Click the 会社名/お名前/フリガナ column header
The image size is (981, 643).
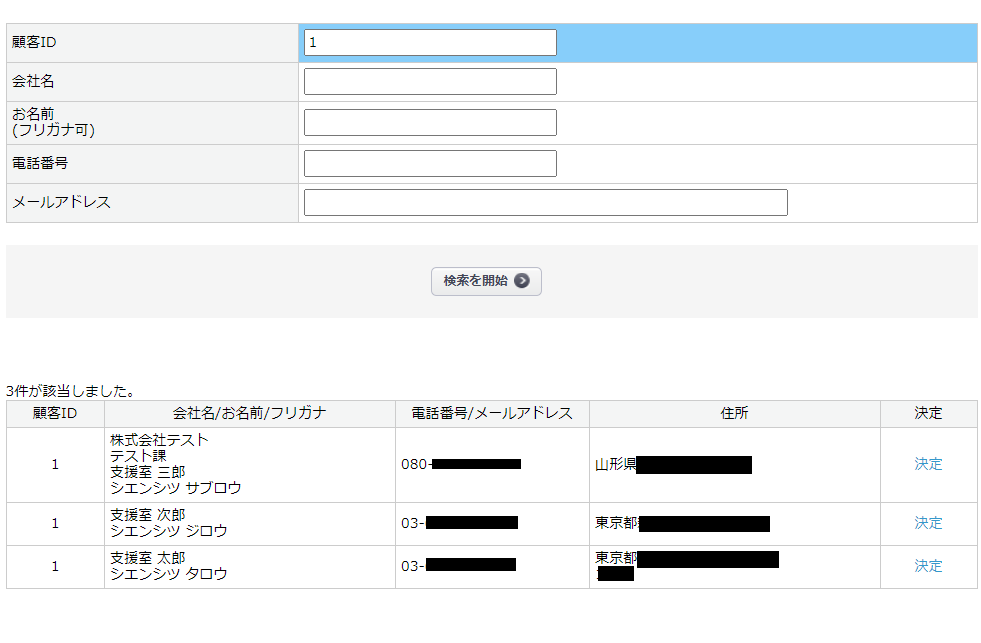coord(249,413)
